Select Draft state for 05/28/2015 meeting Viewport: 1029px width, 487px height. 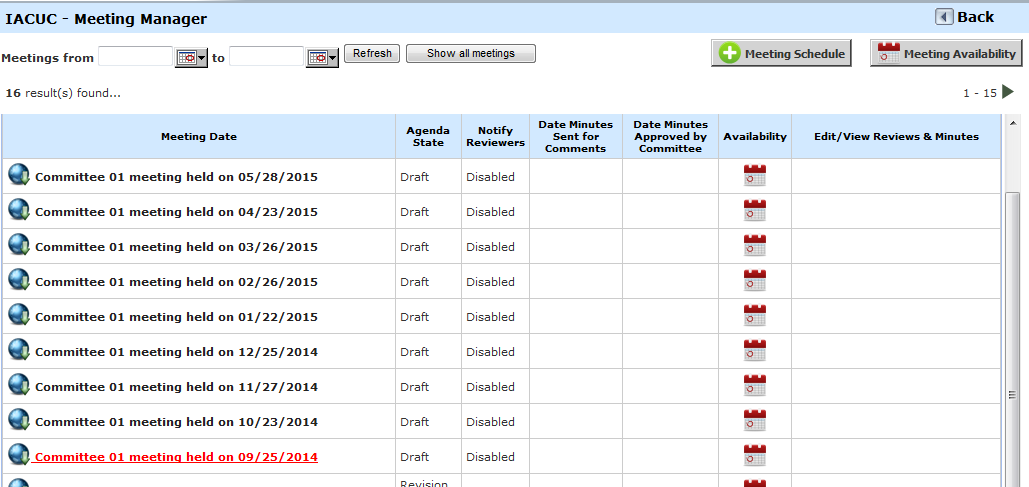coord(414,177)
